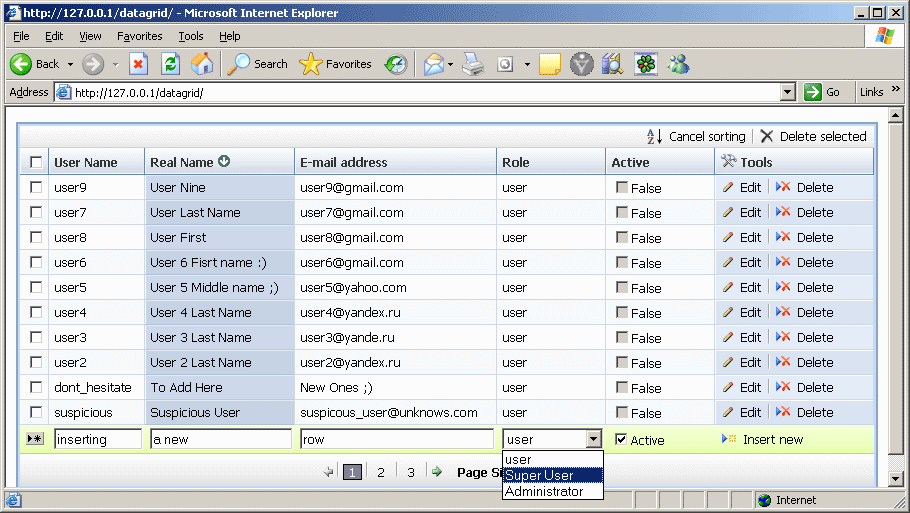Viewport: 910px width, 513px height.
Task: Open dropdown arrow beside Mail icon
Action: point(450,64)
